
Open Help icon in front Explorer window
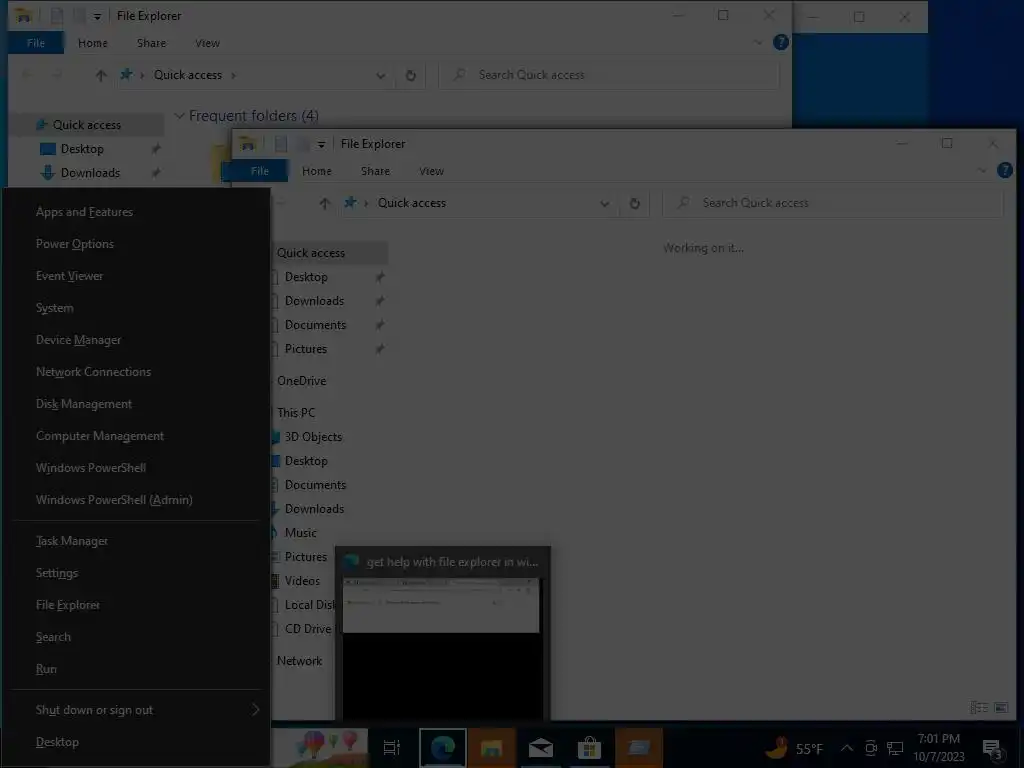click(x=1005, y=170)
